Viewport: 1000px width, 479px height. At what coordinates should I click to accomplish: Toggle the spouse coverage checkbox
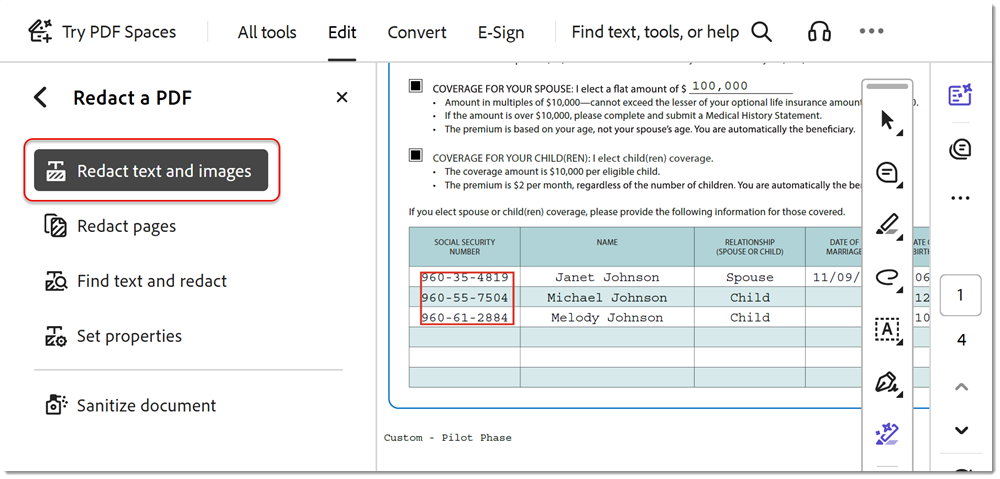pos(416,85)
